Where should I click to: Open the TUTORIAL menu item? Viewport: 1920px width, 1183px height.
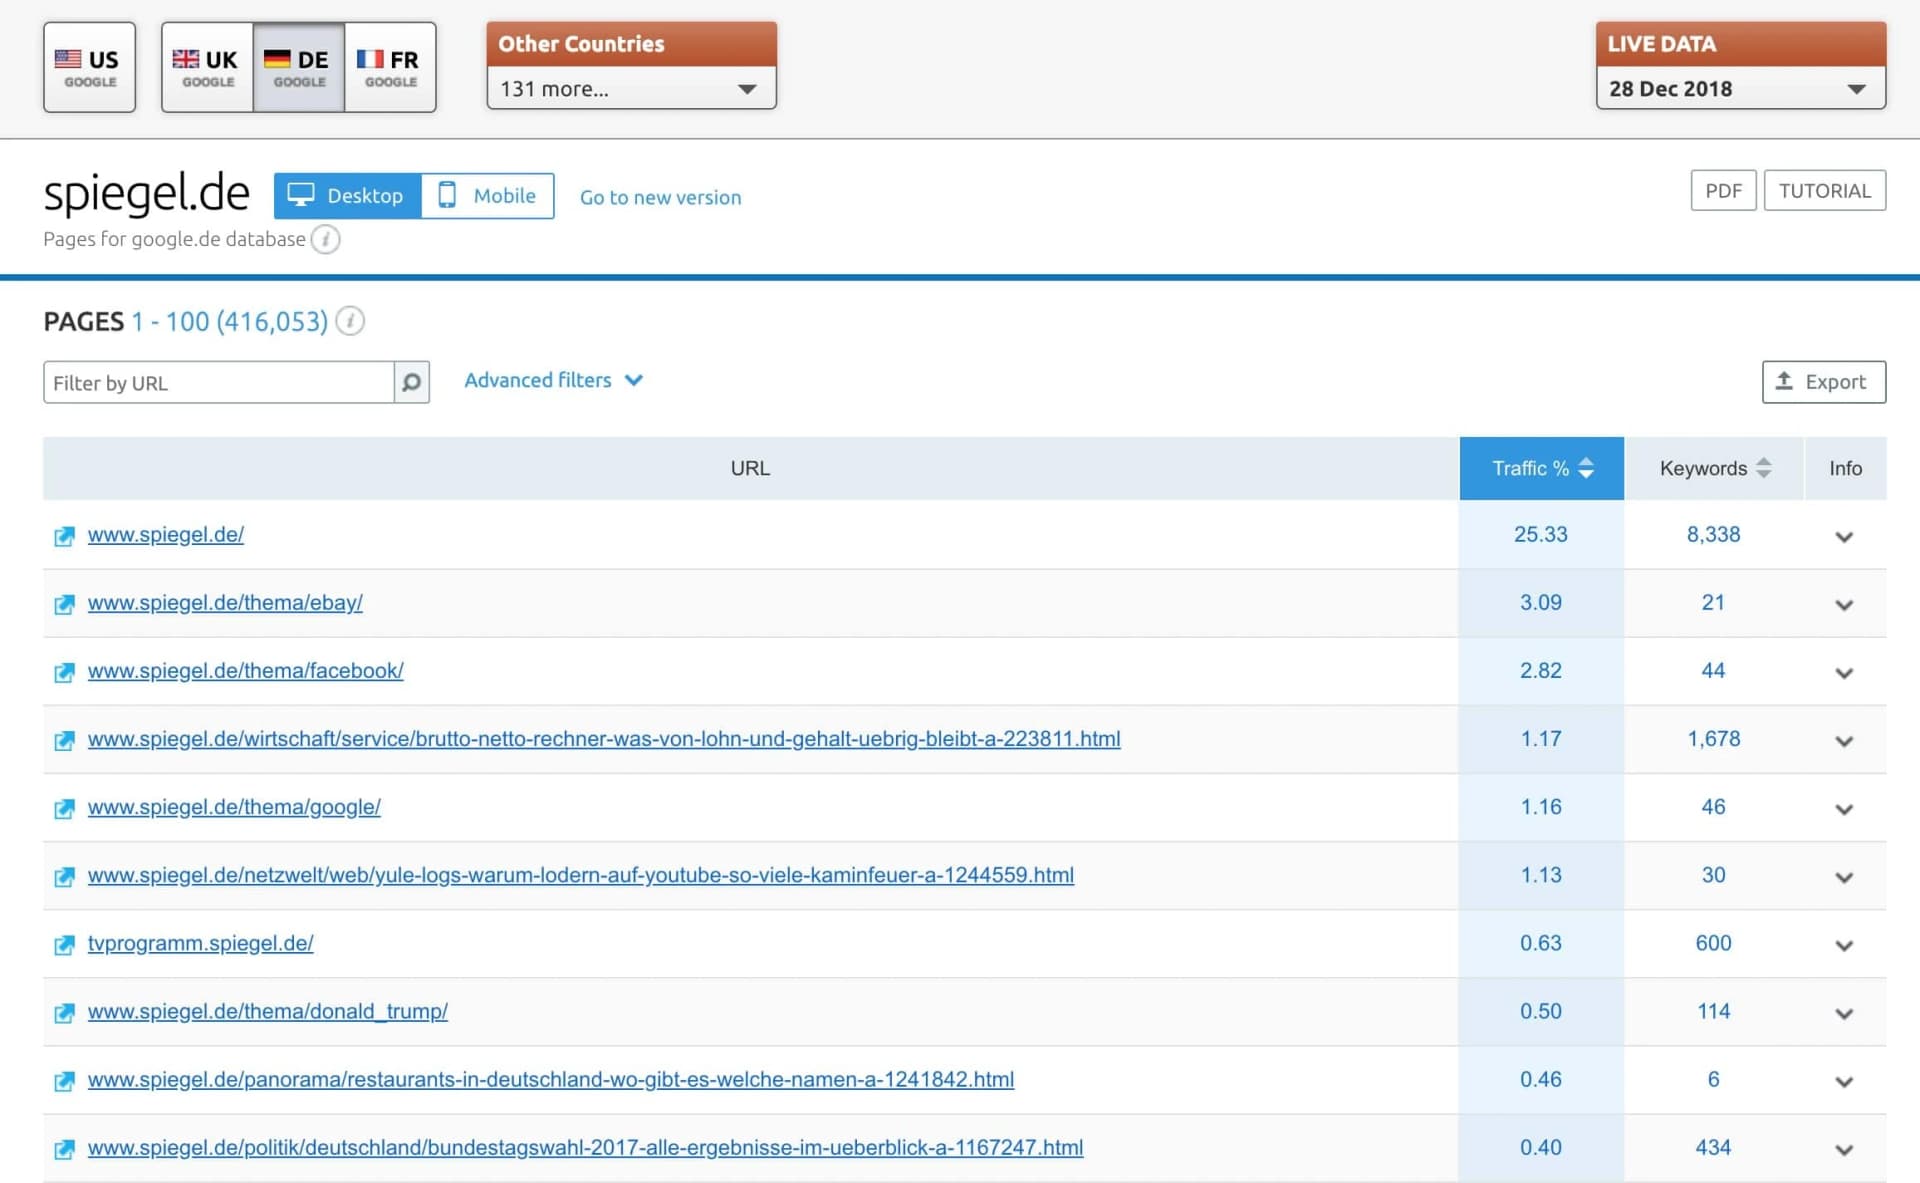coord(1824,190)
